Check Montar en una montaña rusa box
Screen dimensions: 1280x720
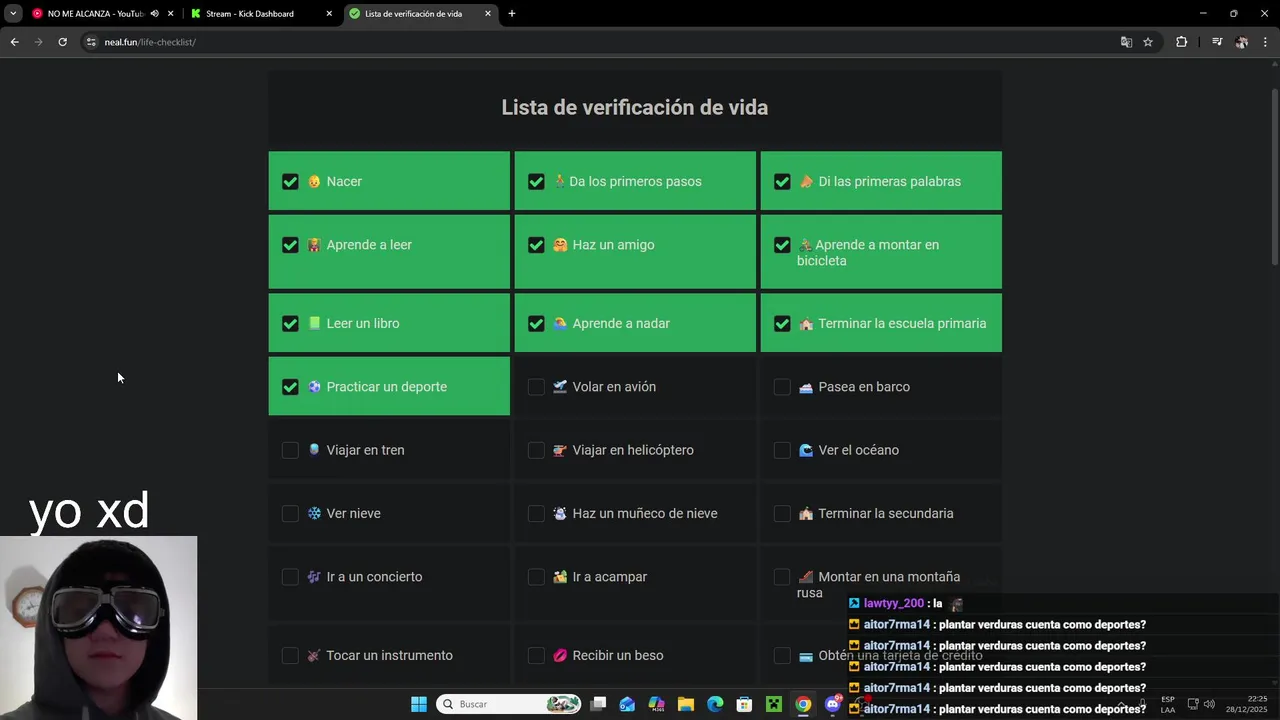[x=782, y=576]
